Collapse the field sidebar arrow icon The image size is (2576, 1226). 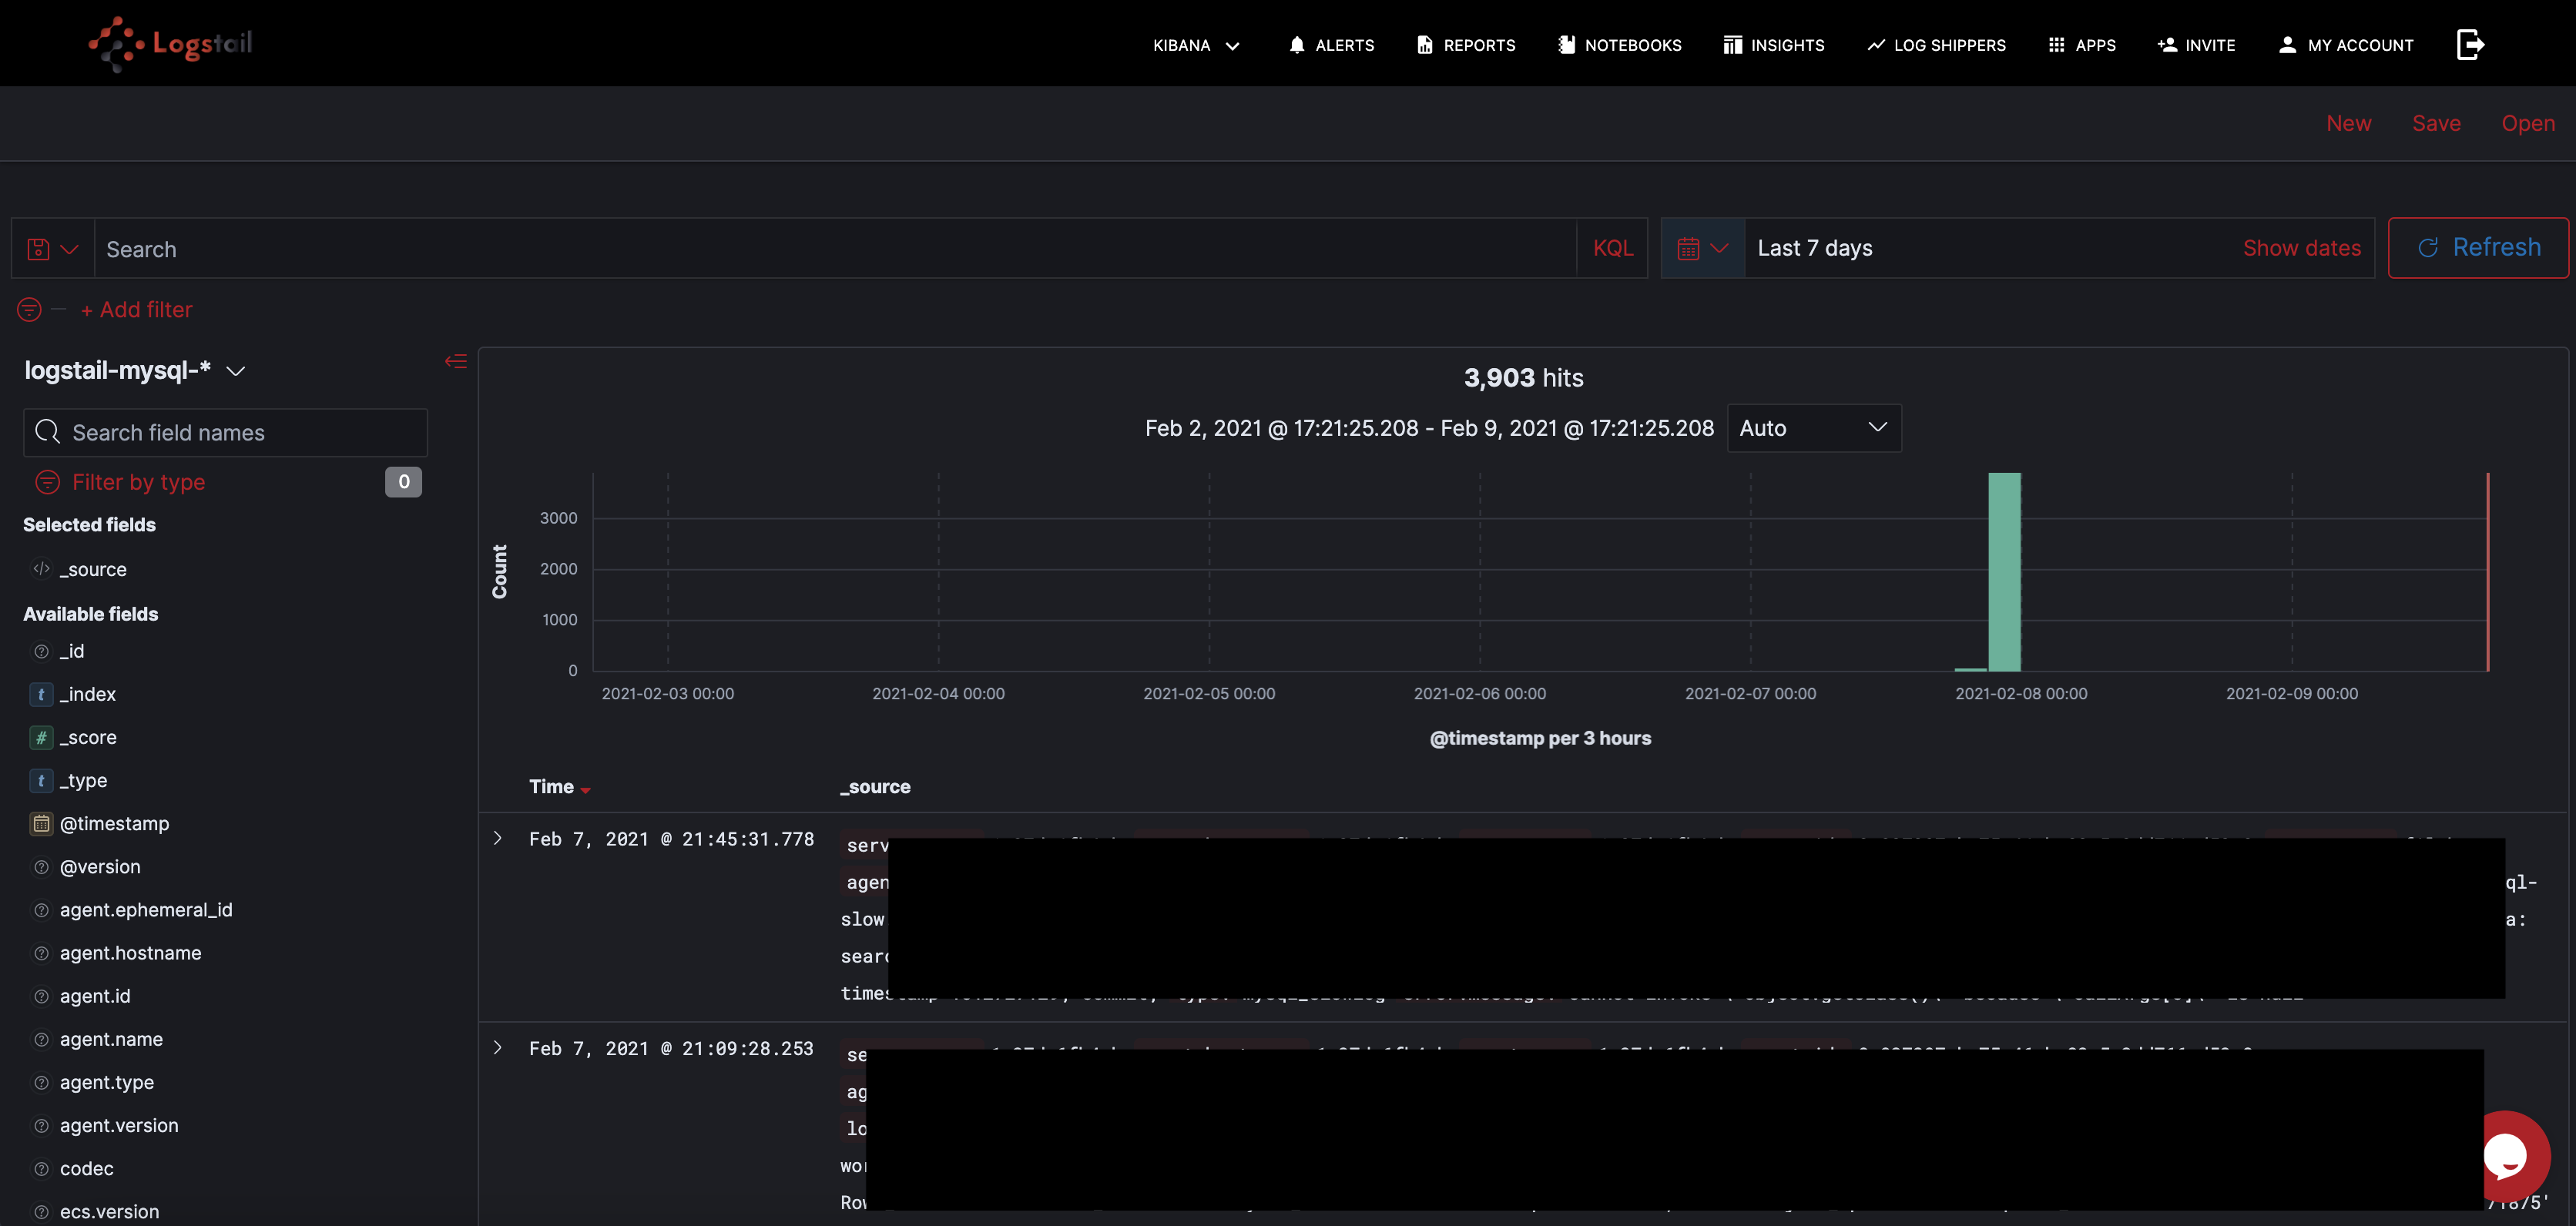click(456, 361)
